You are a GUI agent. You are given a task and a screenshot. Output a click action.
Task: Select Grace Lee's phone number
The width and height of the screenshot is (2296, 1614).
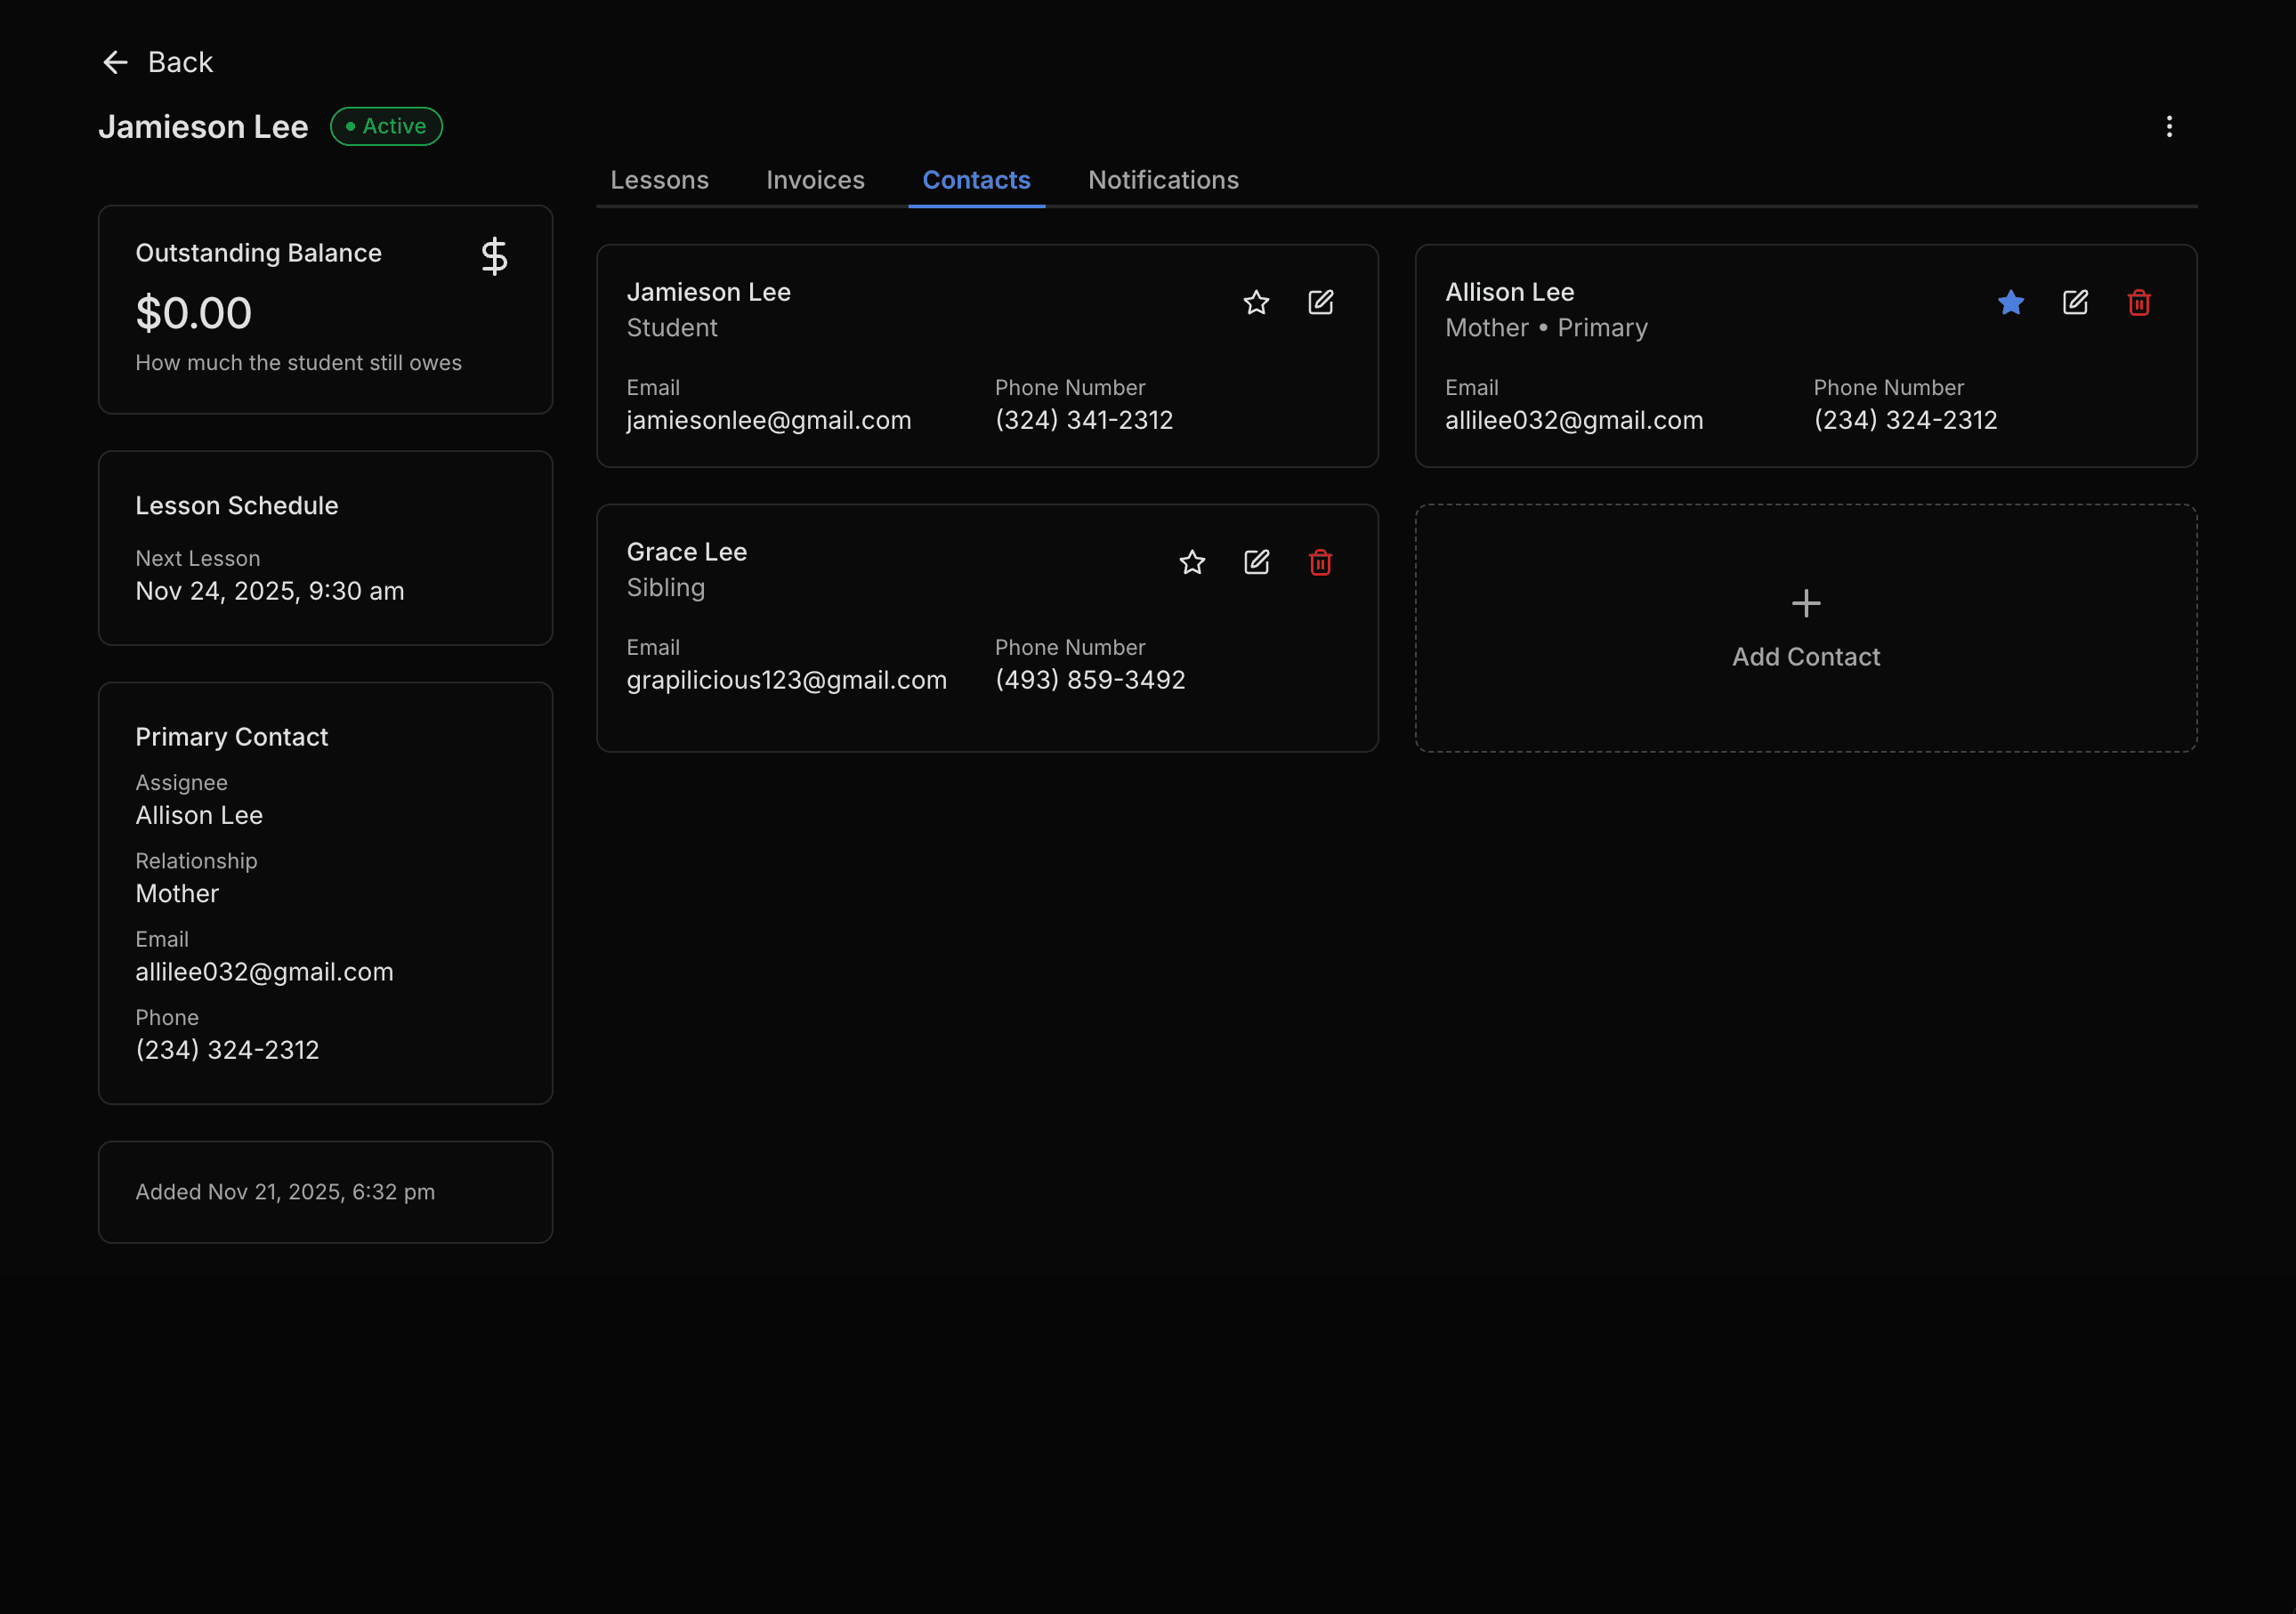(1090, 679)
